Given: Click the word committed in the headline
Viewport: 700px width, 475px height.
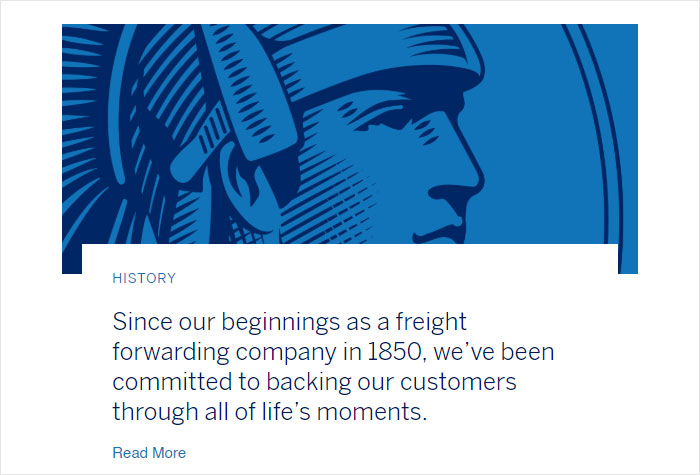Looking at the screenshot, I should tap(172, 382).
